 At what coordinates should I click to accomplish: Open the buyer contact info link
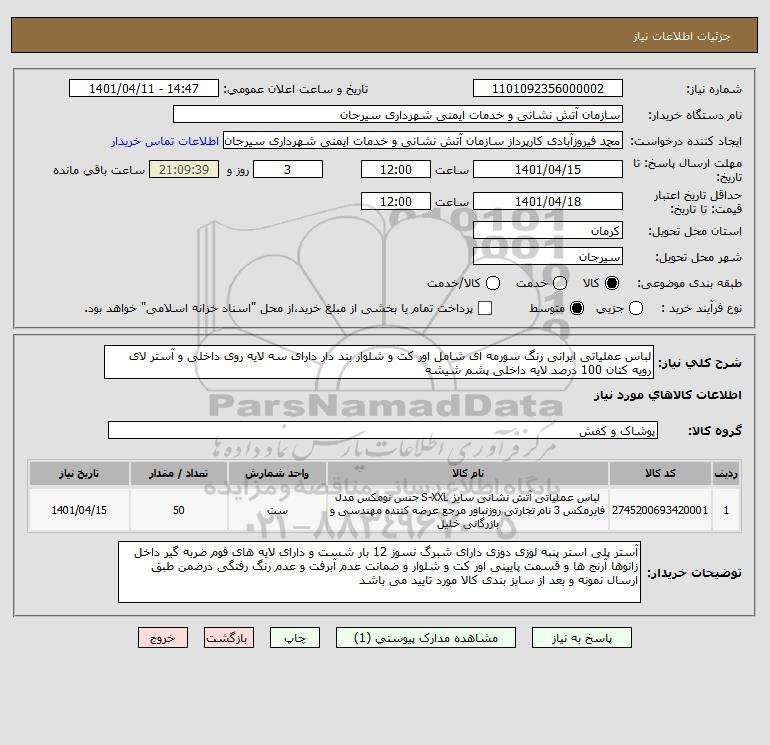(x=165, y=141)
